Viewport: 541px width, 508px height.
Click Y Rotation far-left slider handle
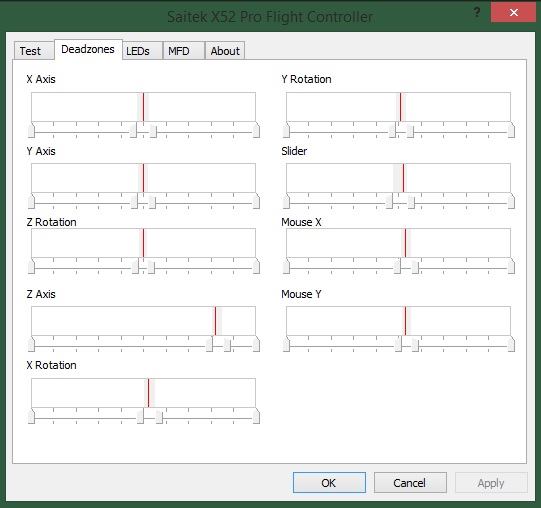[286, 130]
